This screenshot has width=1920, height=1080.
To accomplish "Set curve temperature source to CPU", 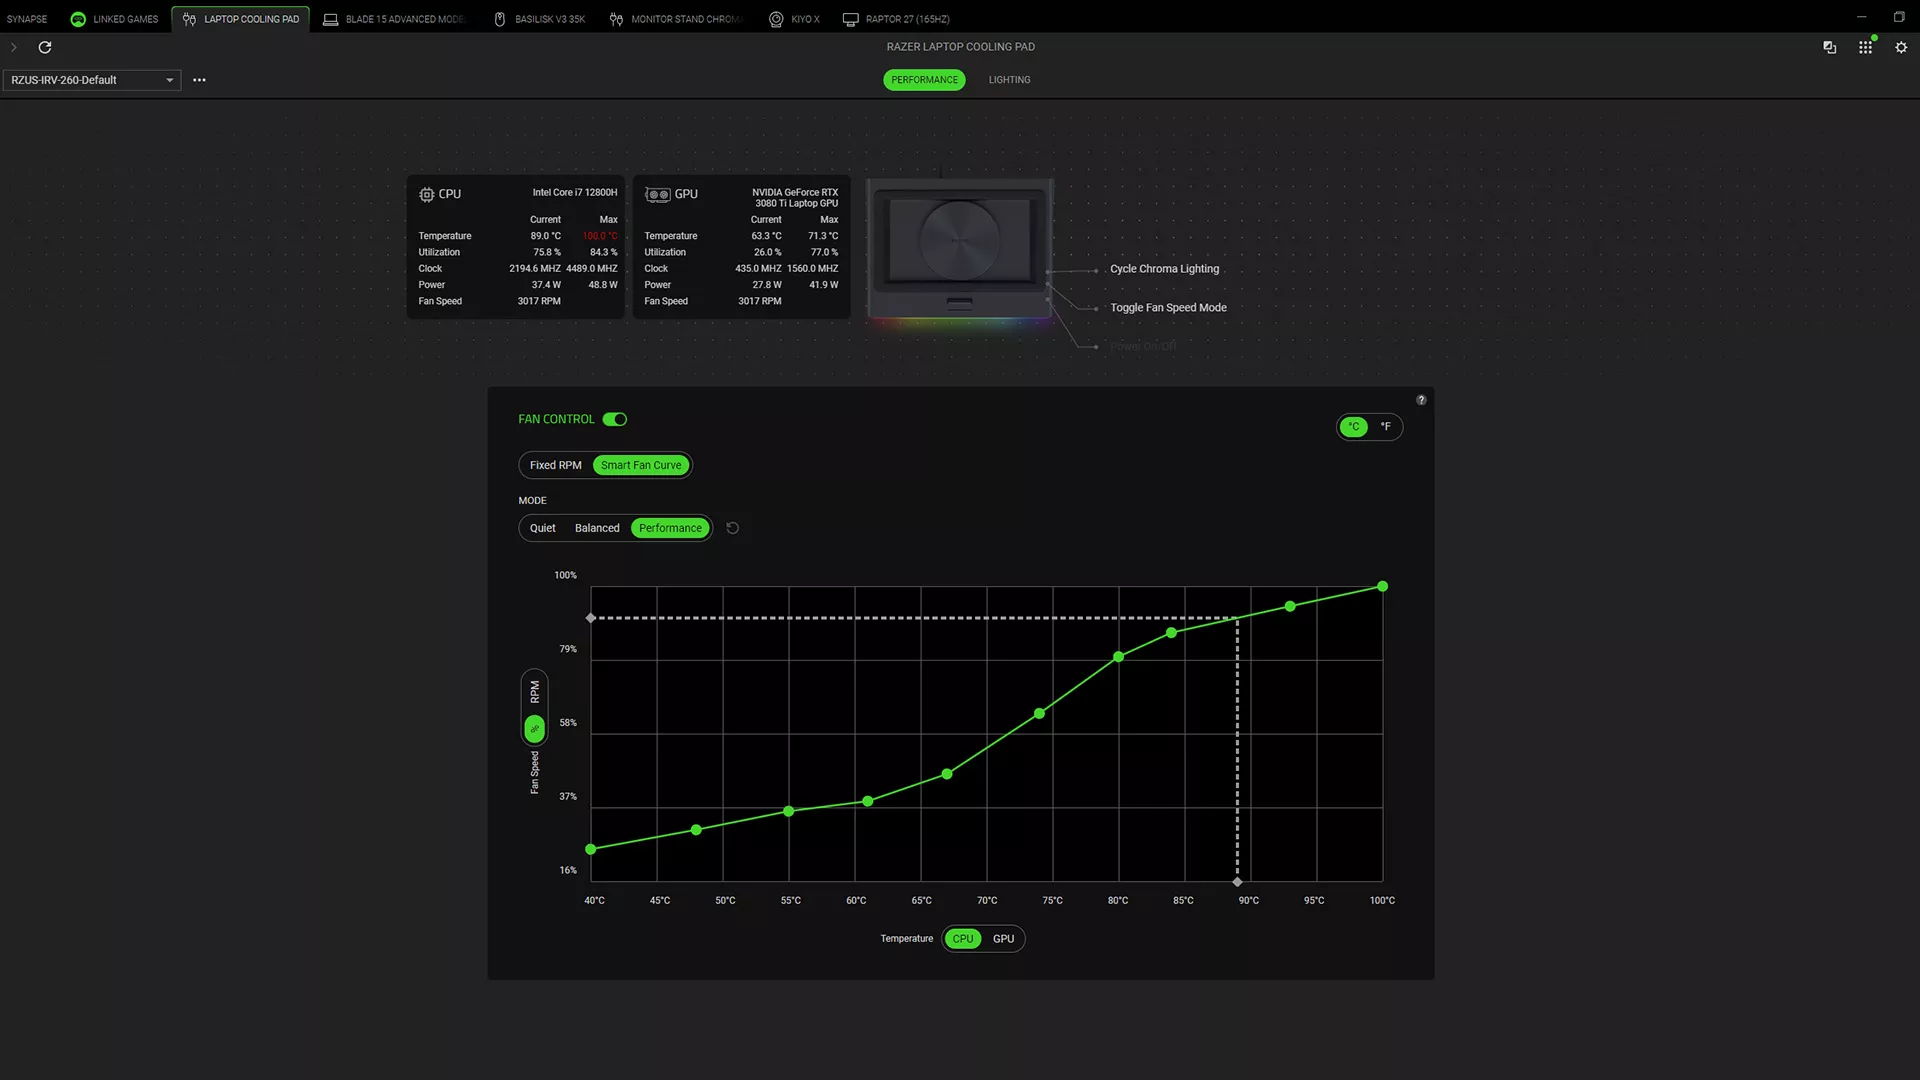I will [x=963, y=939].
